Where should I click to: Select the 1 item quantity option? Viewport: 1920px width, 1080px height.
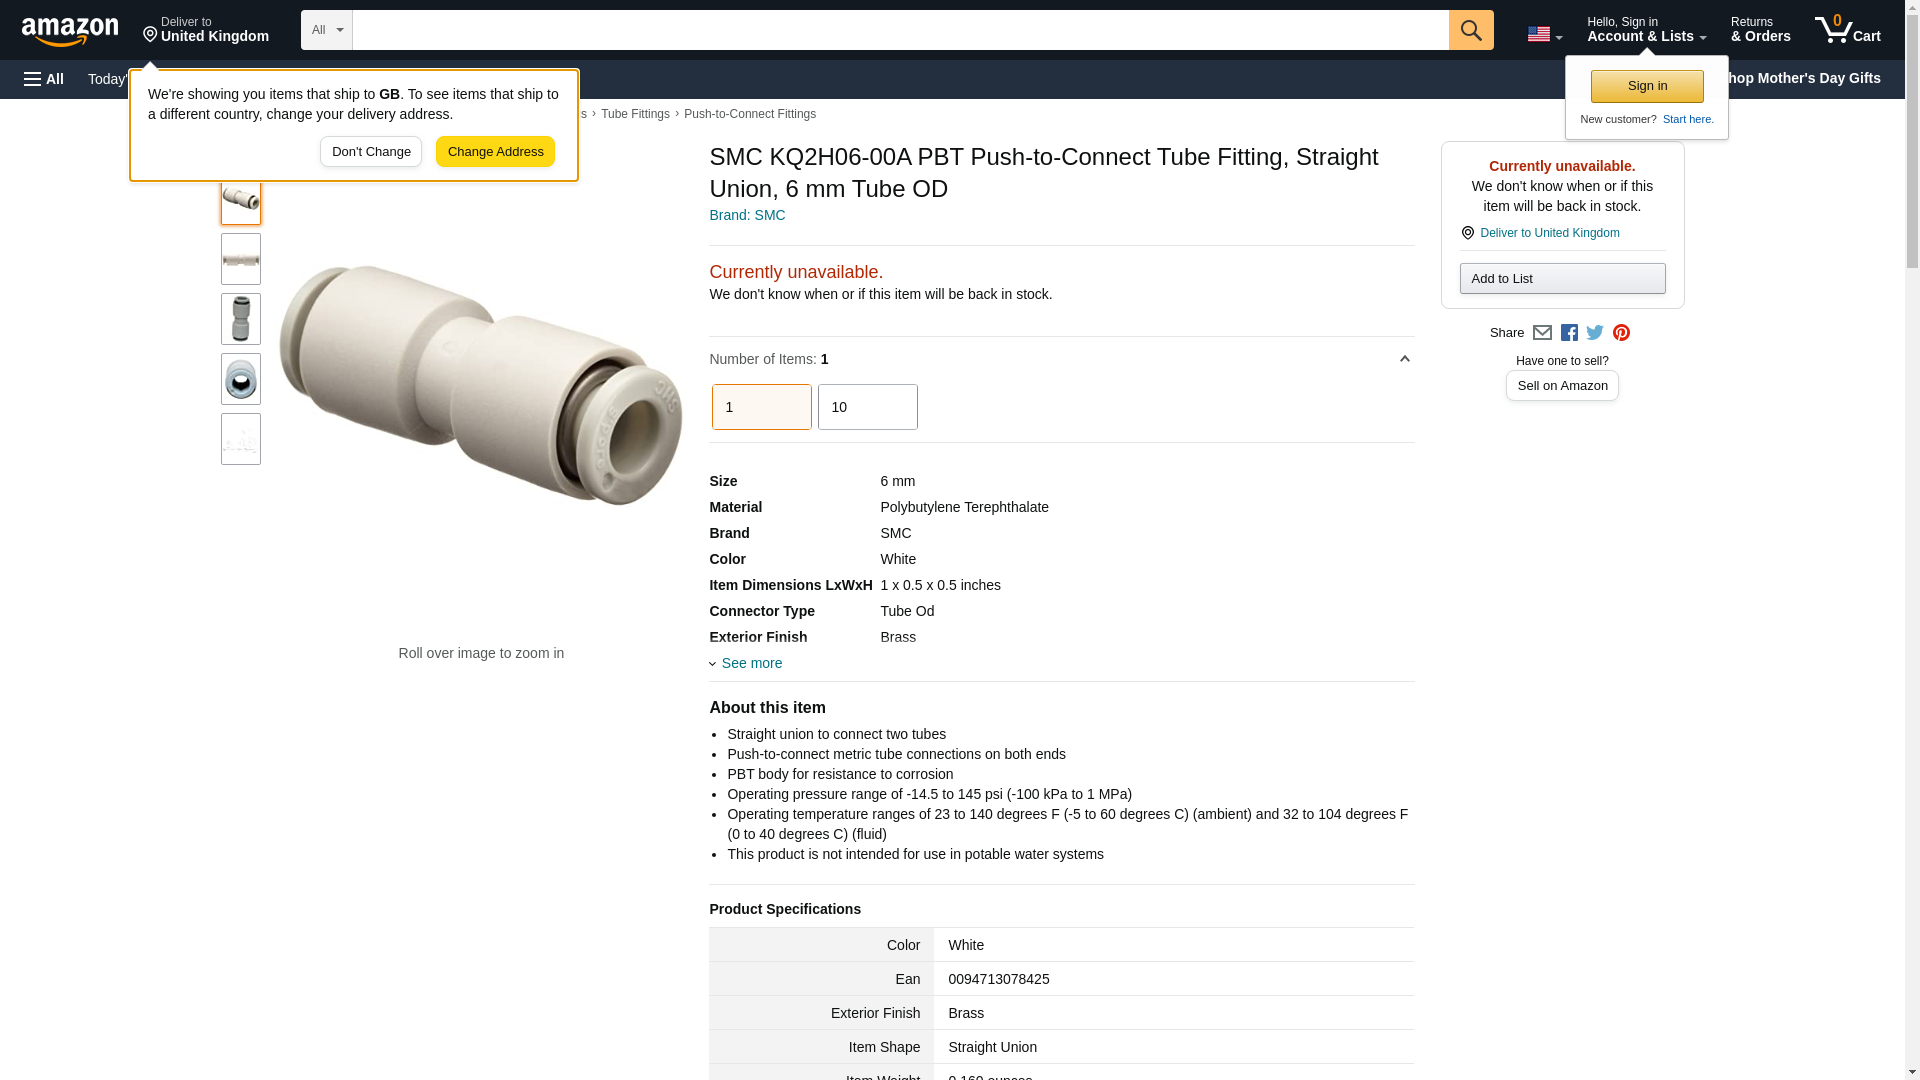761,407
